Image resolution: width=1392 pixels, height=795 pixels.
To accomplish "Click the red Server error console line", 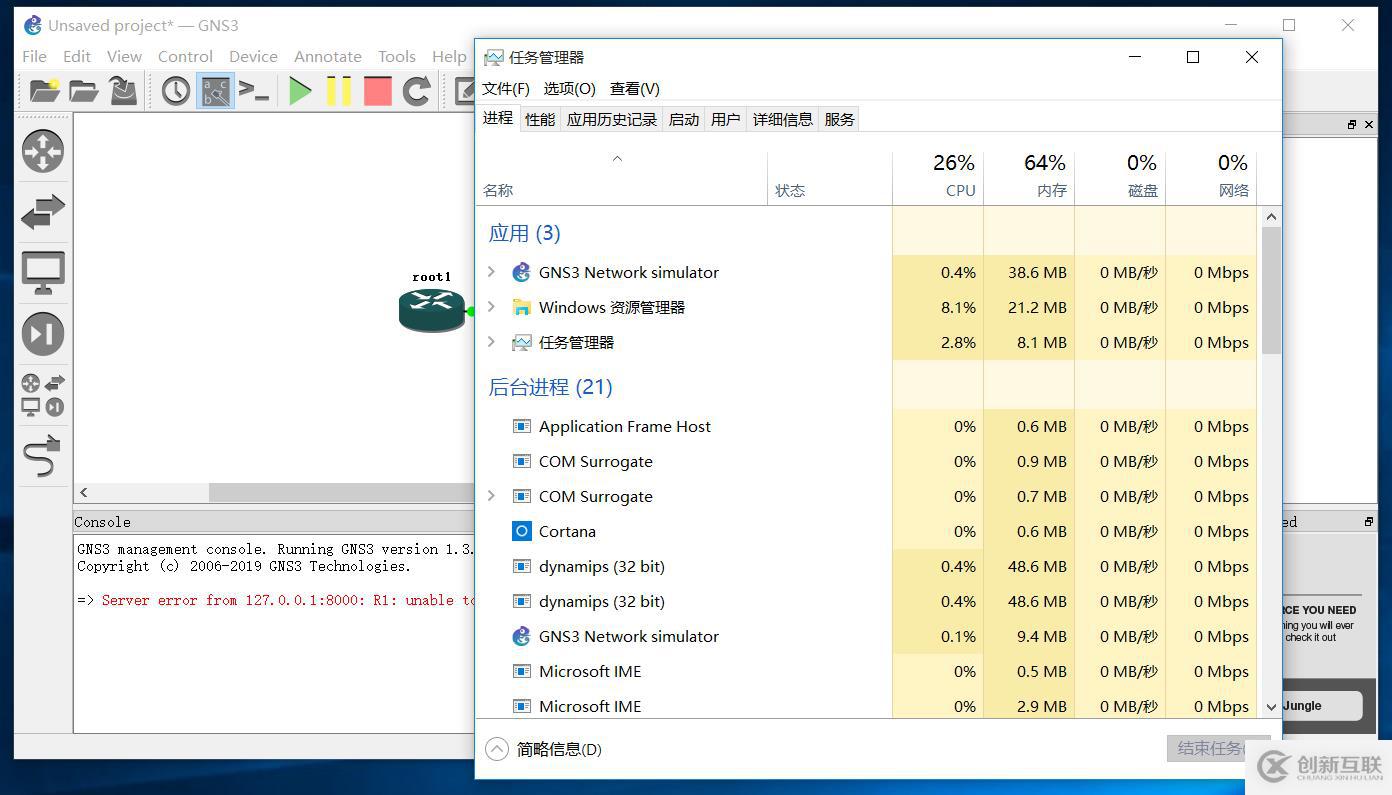I will click(x=278, y=601).
